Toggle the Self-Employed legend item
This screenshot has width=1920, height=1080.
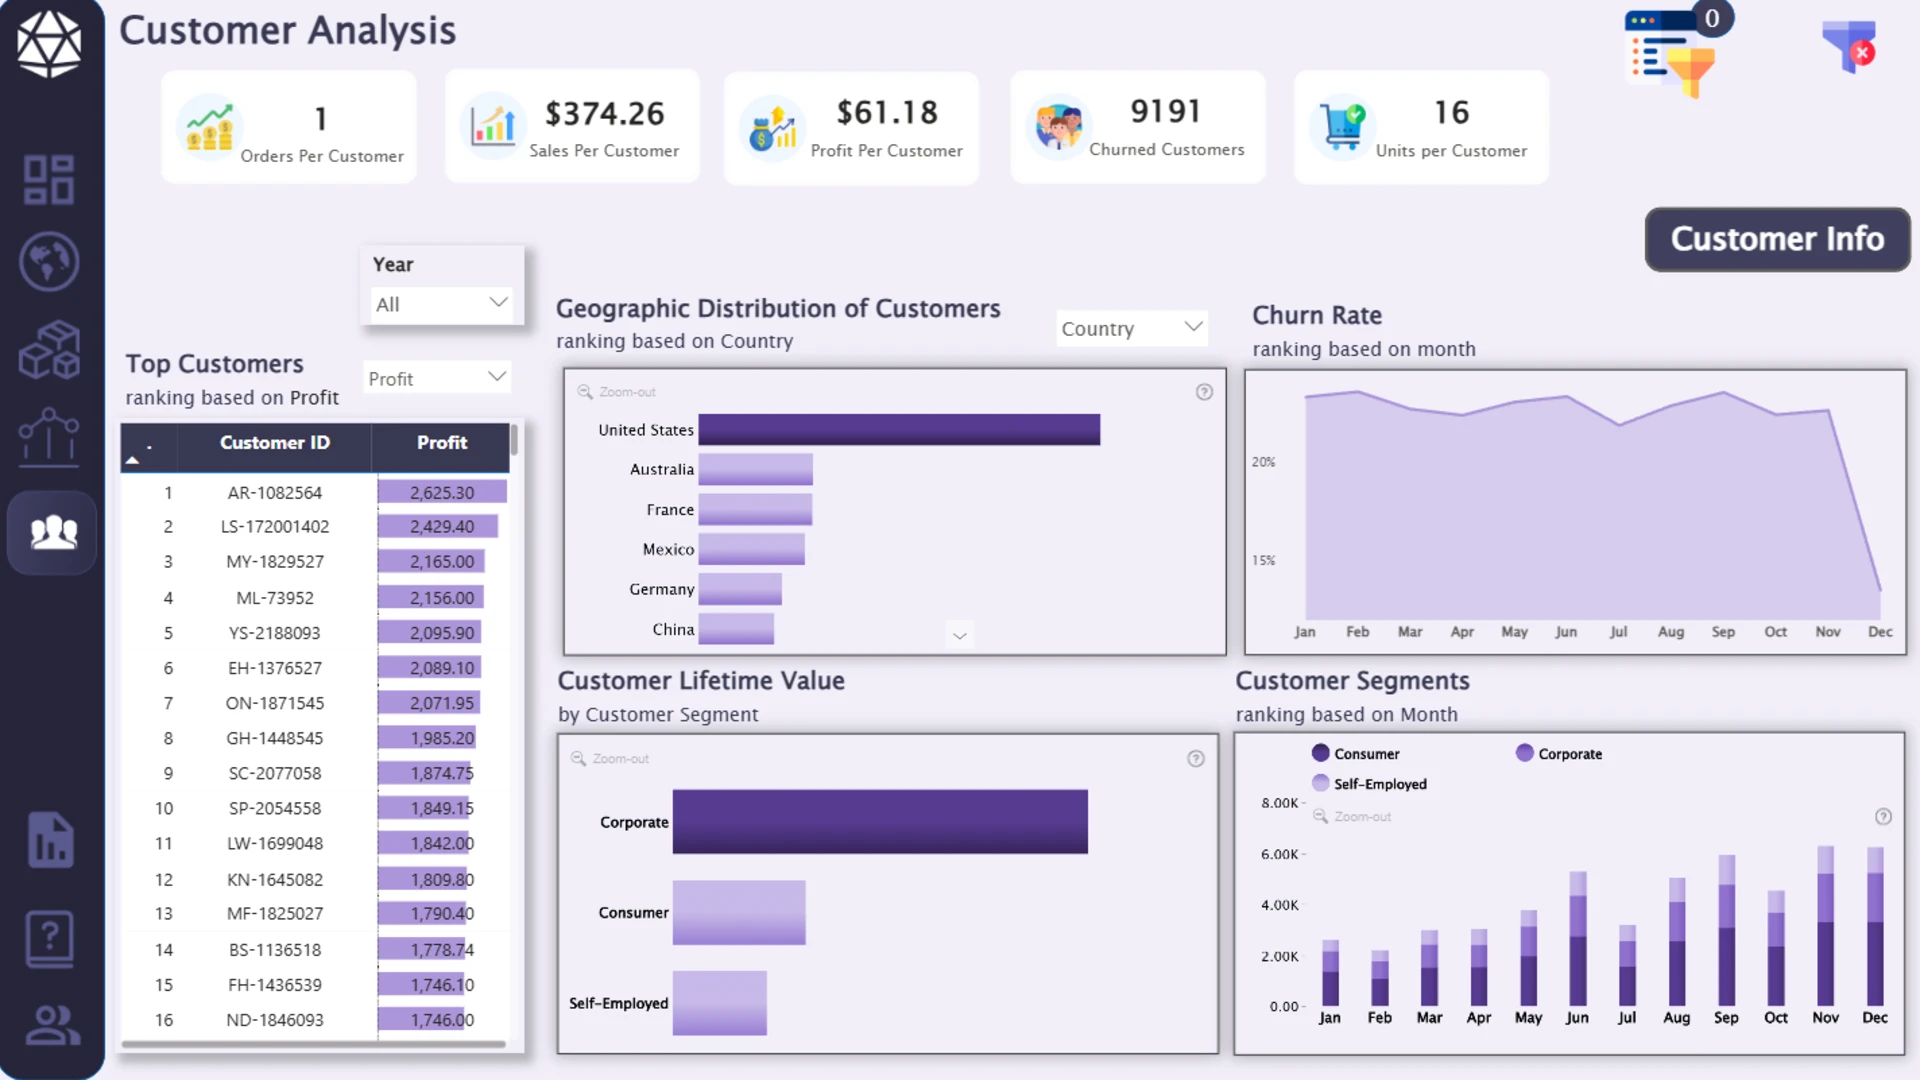click(1369, 784)
